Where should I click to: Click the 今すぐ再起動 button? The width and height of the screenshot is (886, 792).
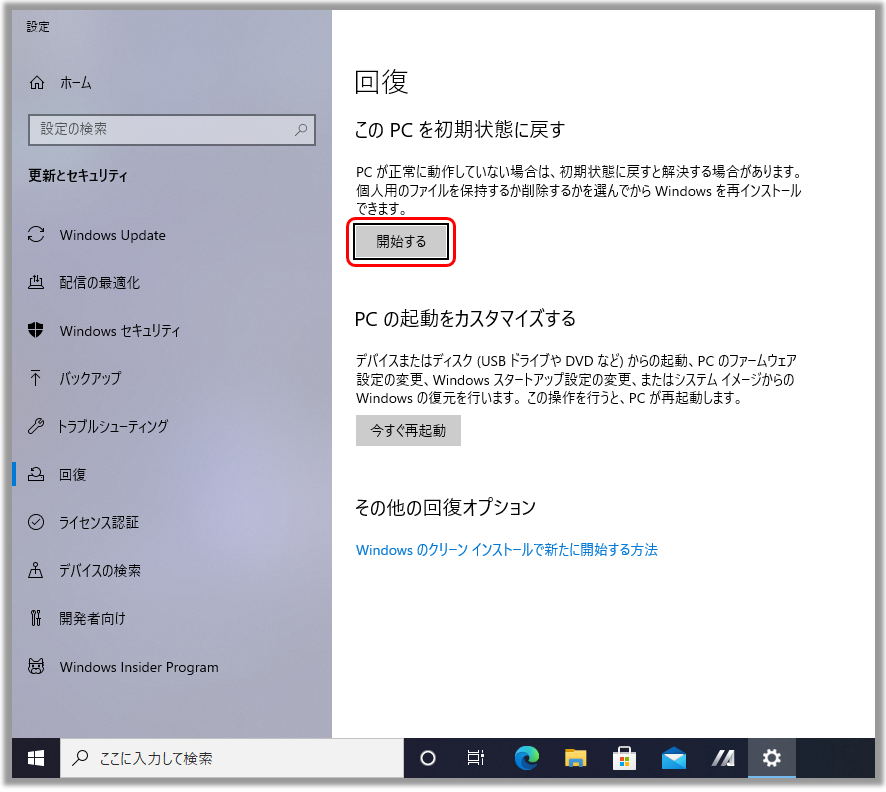pyautogui.click(x=408, y=430)
